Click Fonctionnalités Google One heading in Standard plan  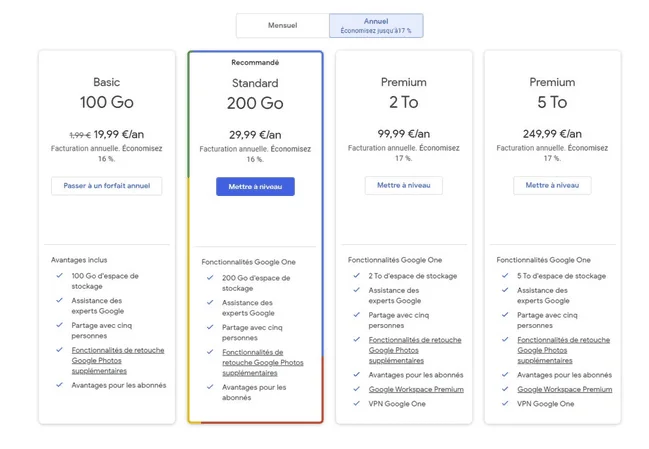[248, 262]
